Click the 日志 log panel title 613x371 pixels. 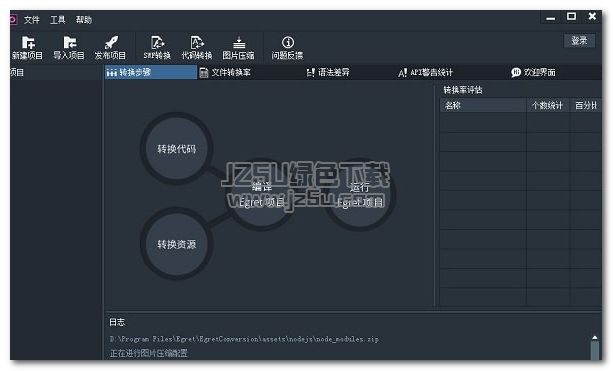[x=117, y=322]
